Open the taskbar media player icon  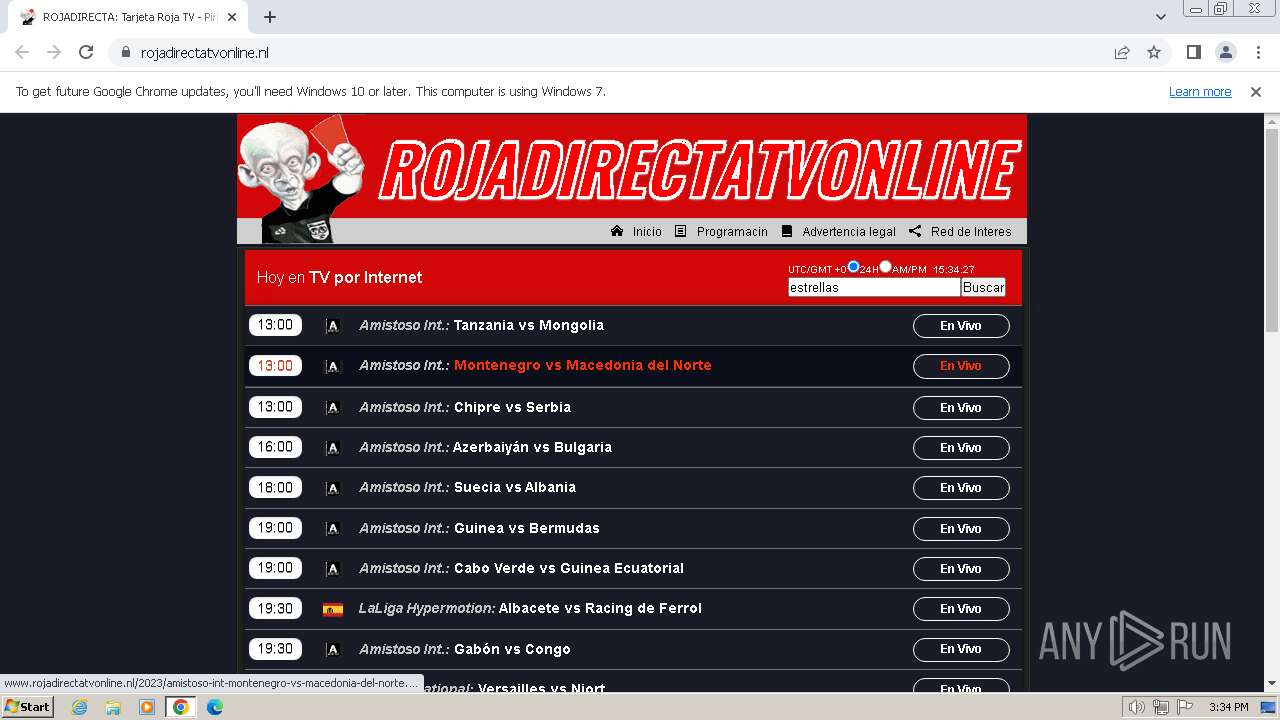pos(147,707)
